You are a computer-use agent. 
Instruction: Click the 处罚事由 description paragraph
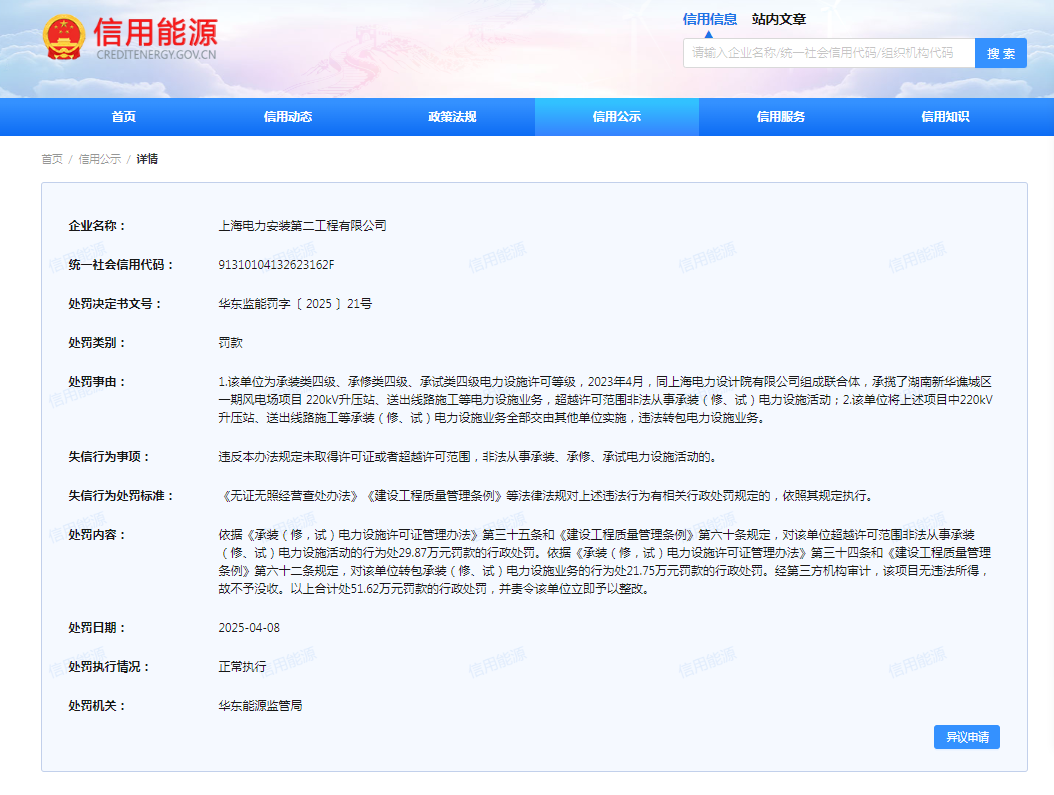pos(606,400)
